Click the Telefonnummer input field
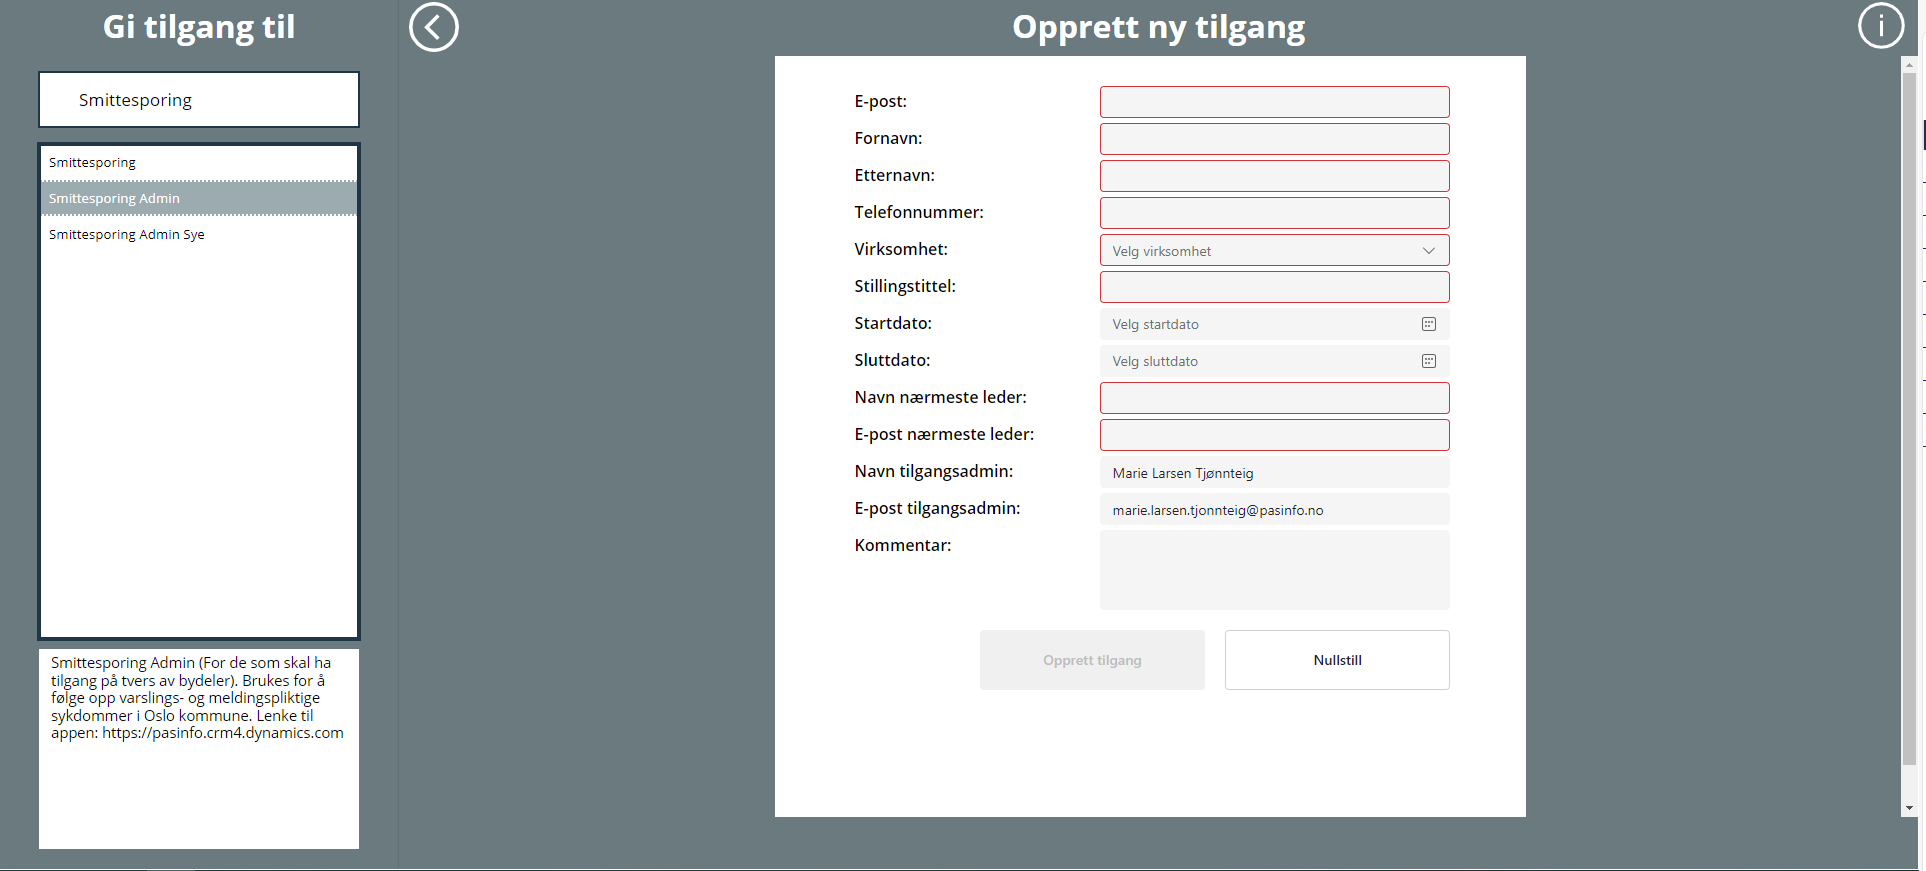 tap(1275, 213)
